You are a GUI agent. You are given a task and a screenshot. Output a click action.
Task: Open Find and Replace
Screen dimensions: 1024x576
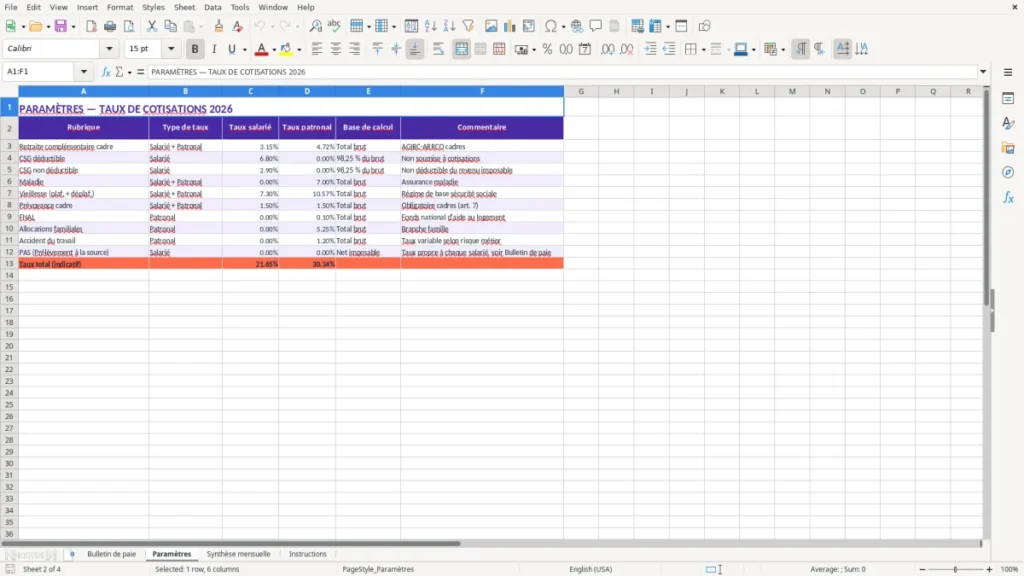pos(315,26)
